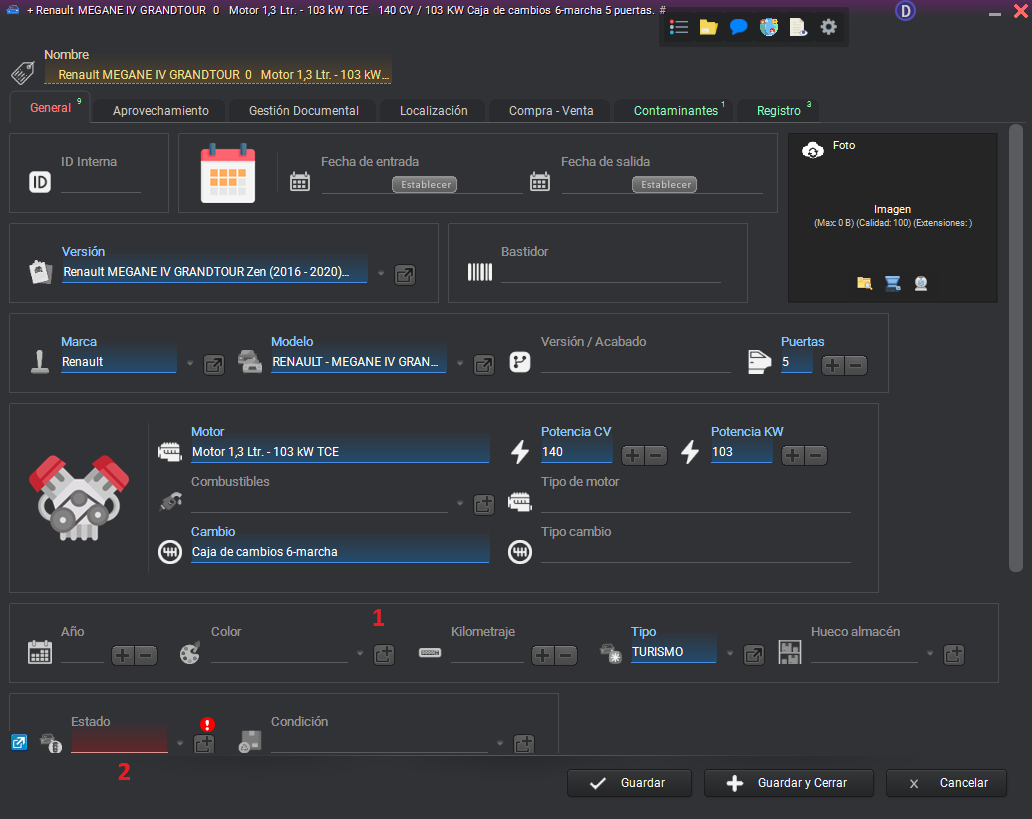The width and height of the screenshot is (1032, 819).
Task: Click the webcam capture icon under Foto
Action: coord(920,283)
